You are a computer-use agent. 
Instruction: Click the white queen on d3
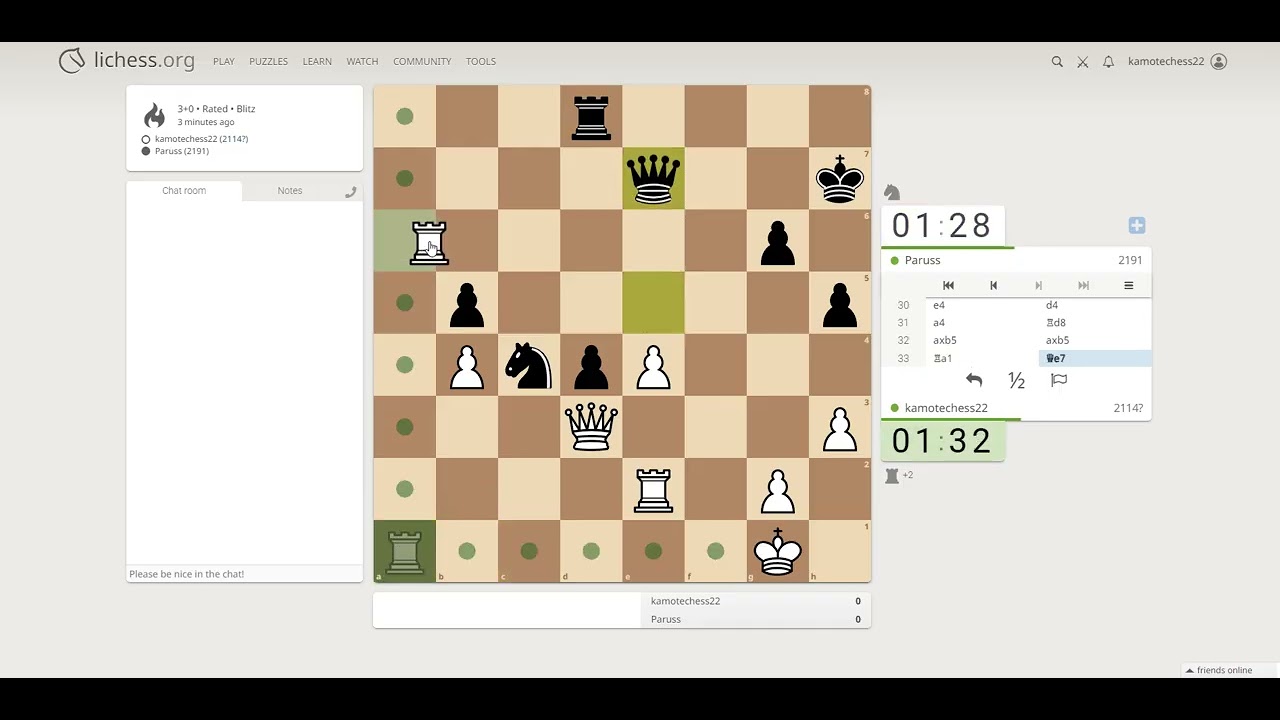point(591,427)
